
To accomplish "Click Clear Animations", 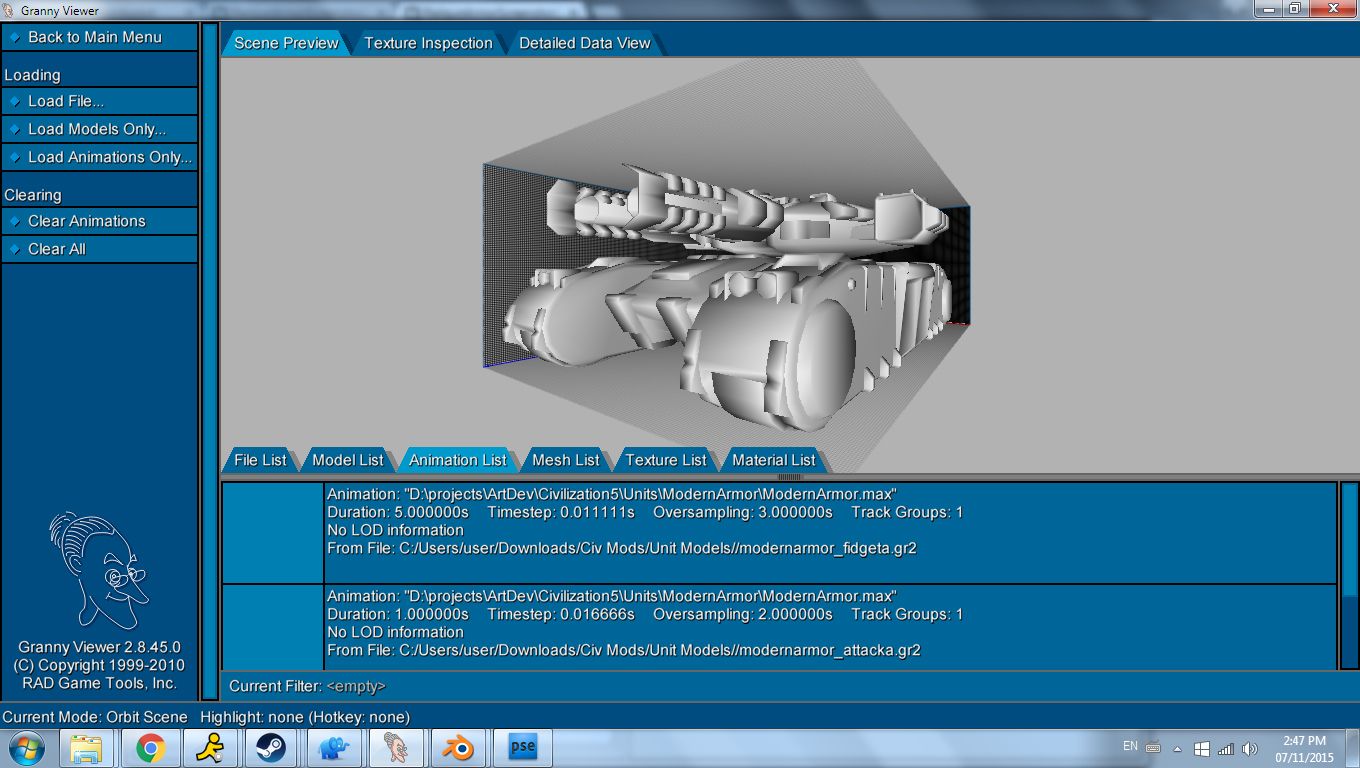I will click(99, 221).
